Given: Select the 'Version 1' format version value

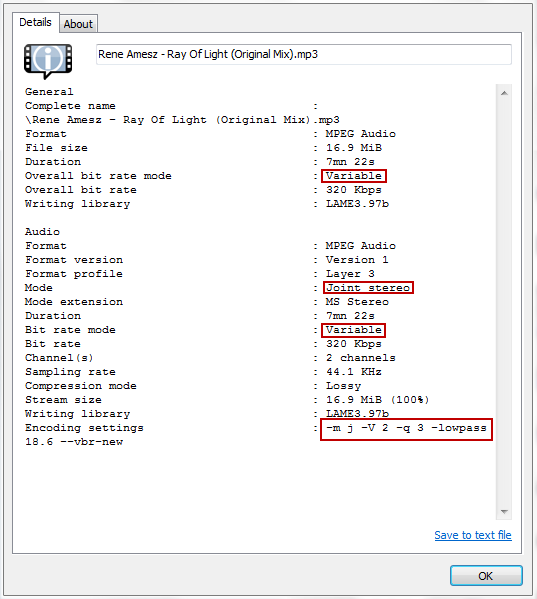Looking at the screenshot, I should [x=357, y=260].
